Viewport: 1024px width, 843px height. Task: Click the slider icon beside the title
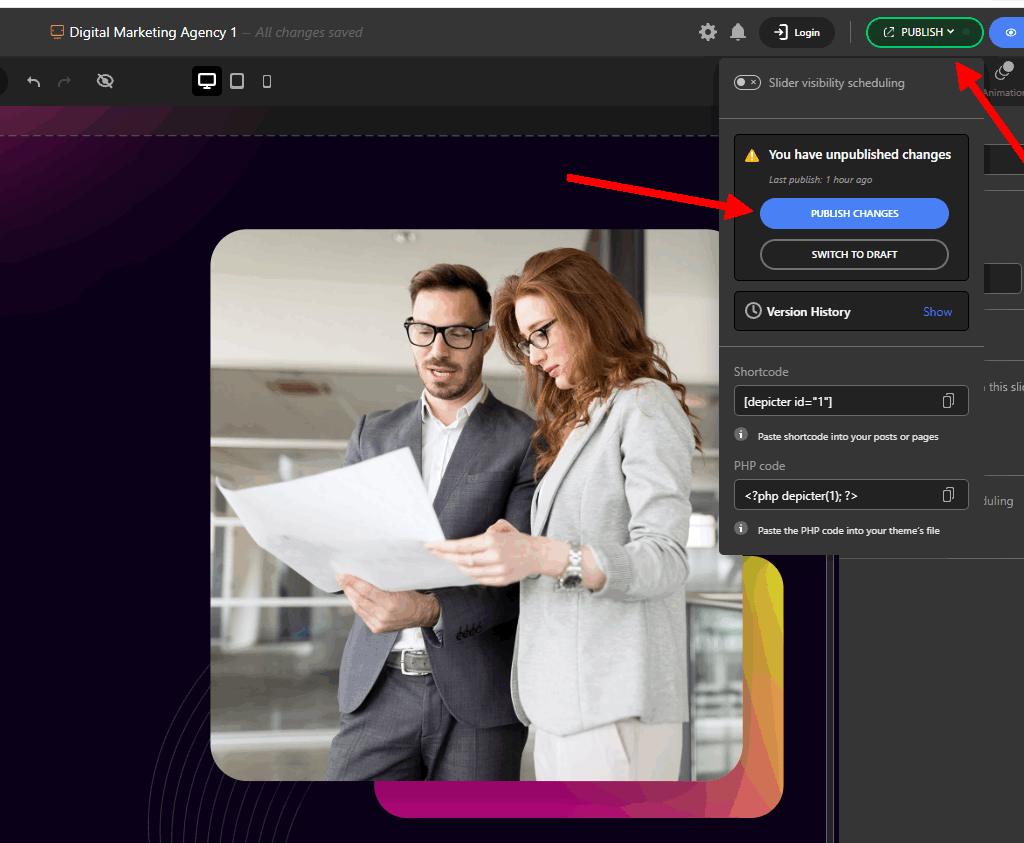coord(57,31)
